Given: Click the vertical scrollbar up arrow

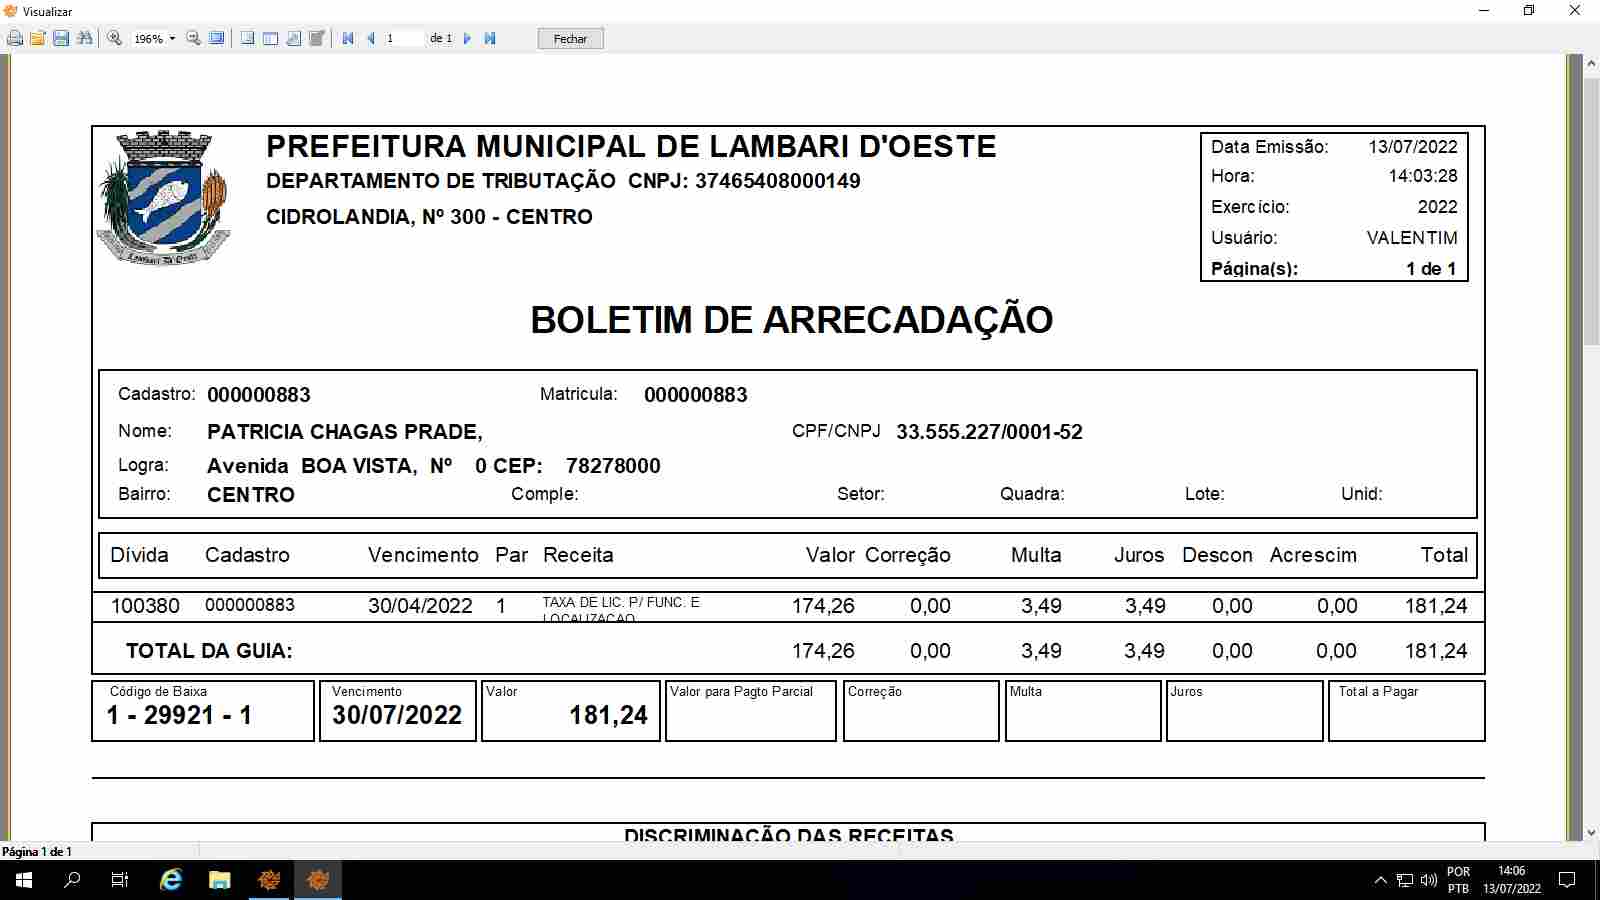Looking at the screenshot, I should point(1590,63).
